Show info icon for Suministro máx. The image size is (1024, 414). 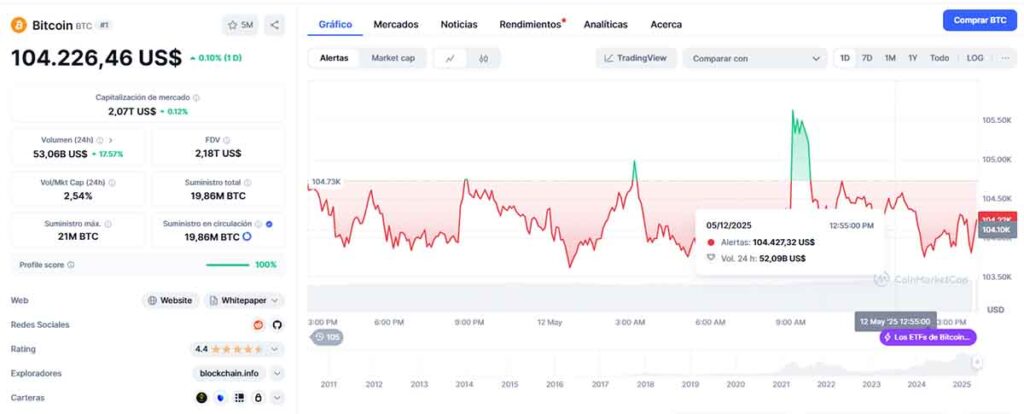108,224
